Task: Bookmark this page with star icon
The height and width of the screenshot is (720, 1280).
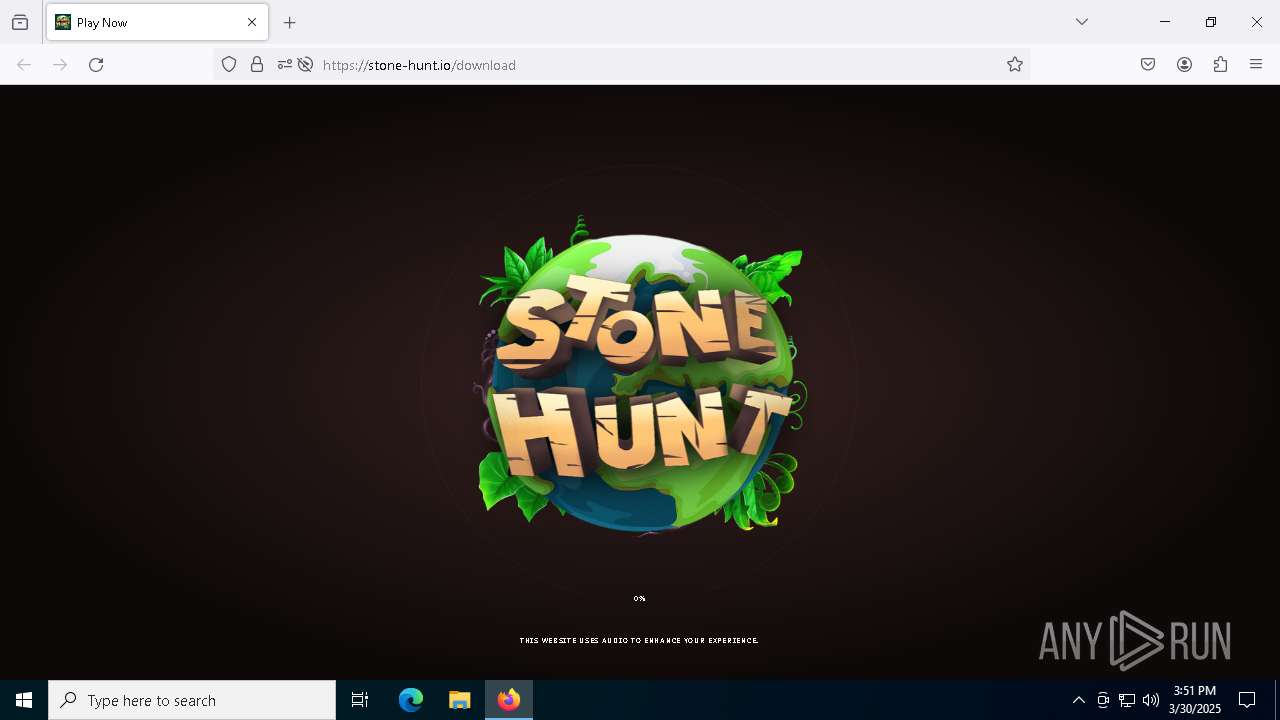Action: [x=1015, y=65]
